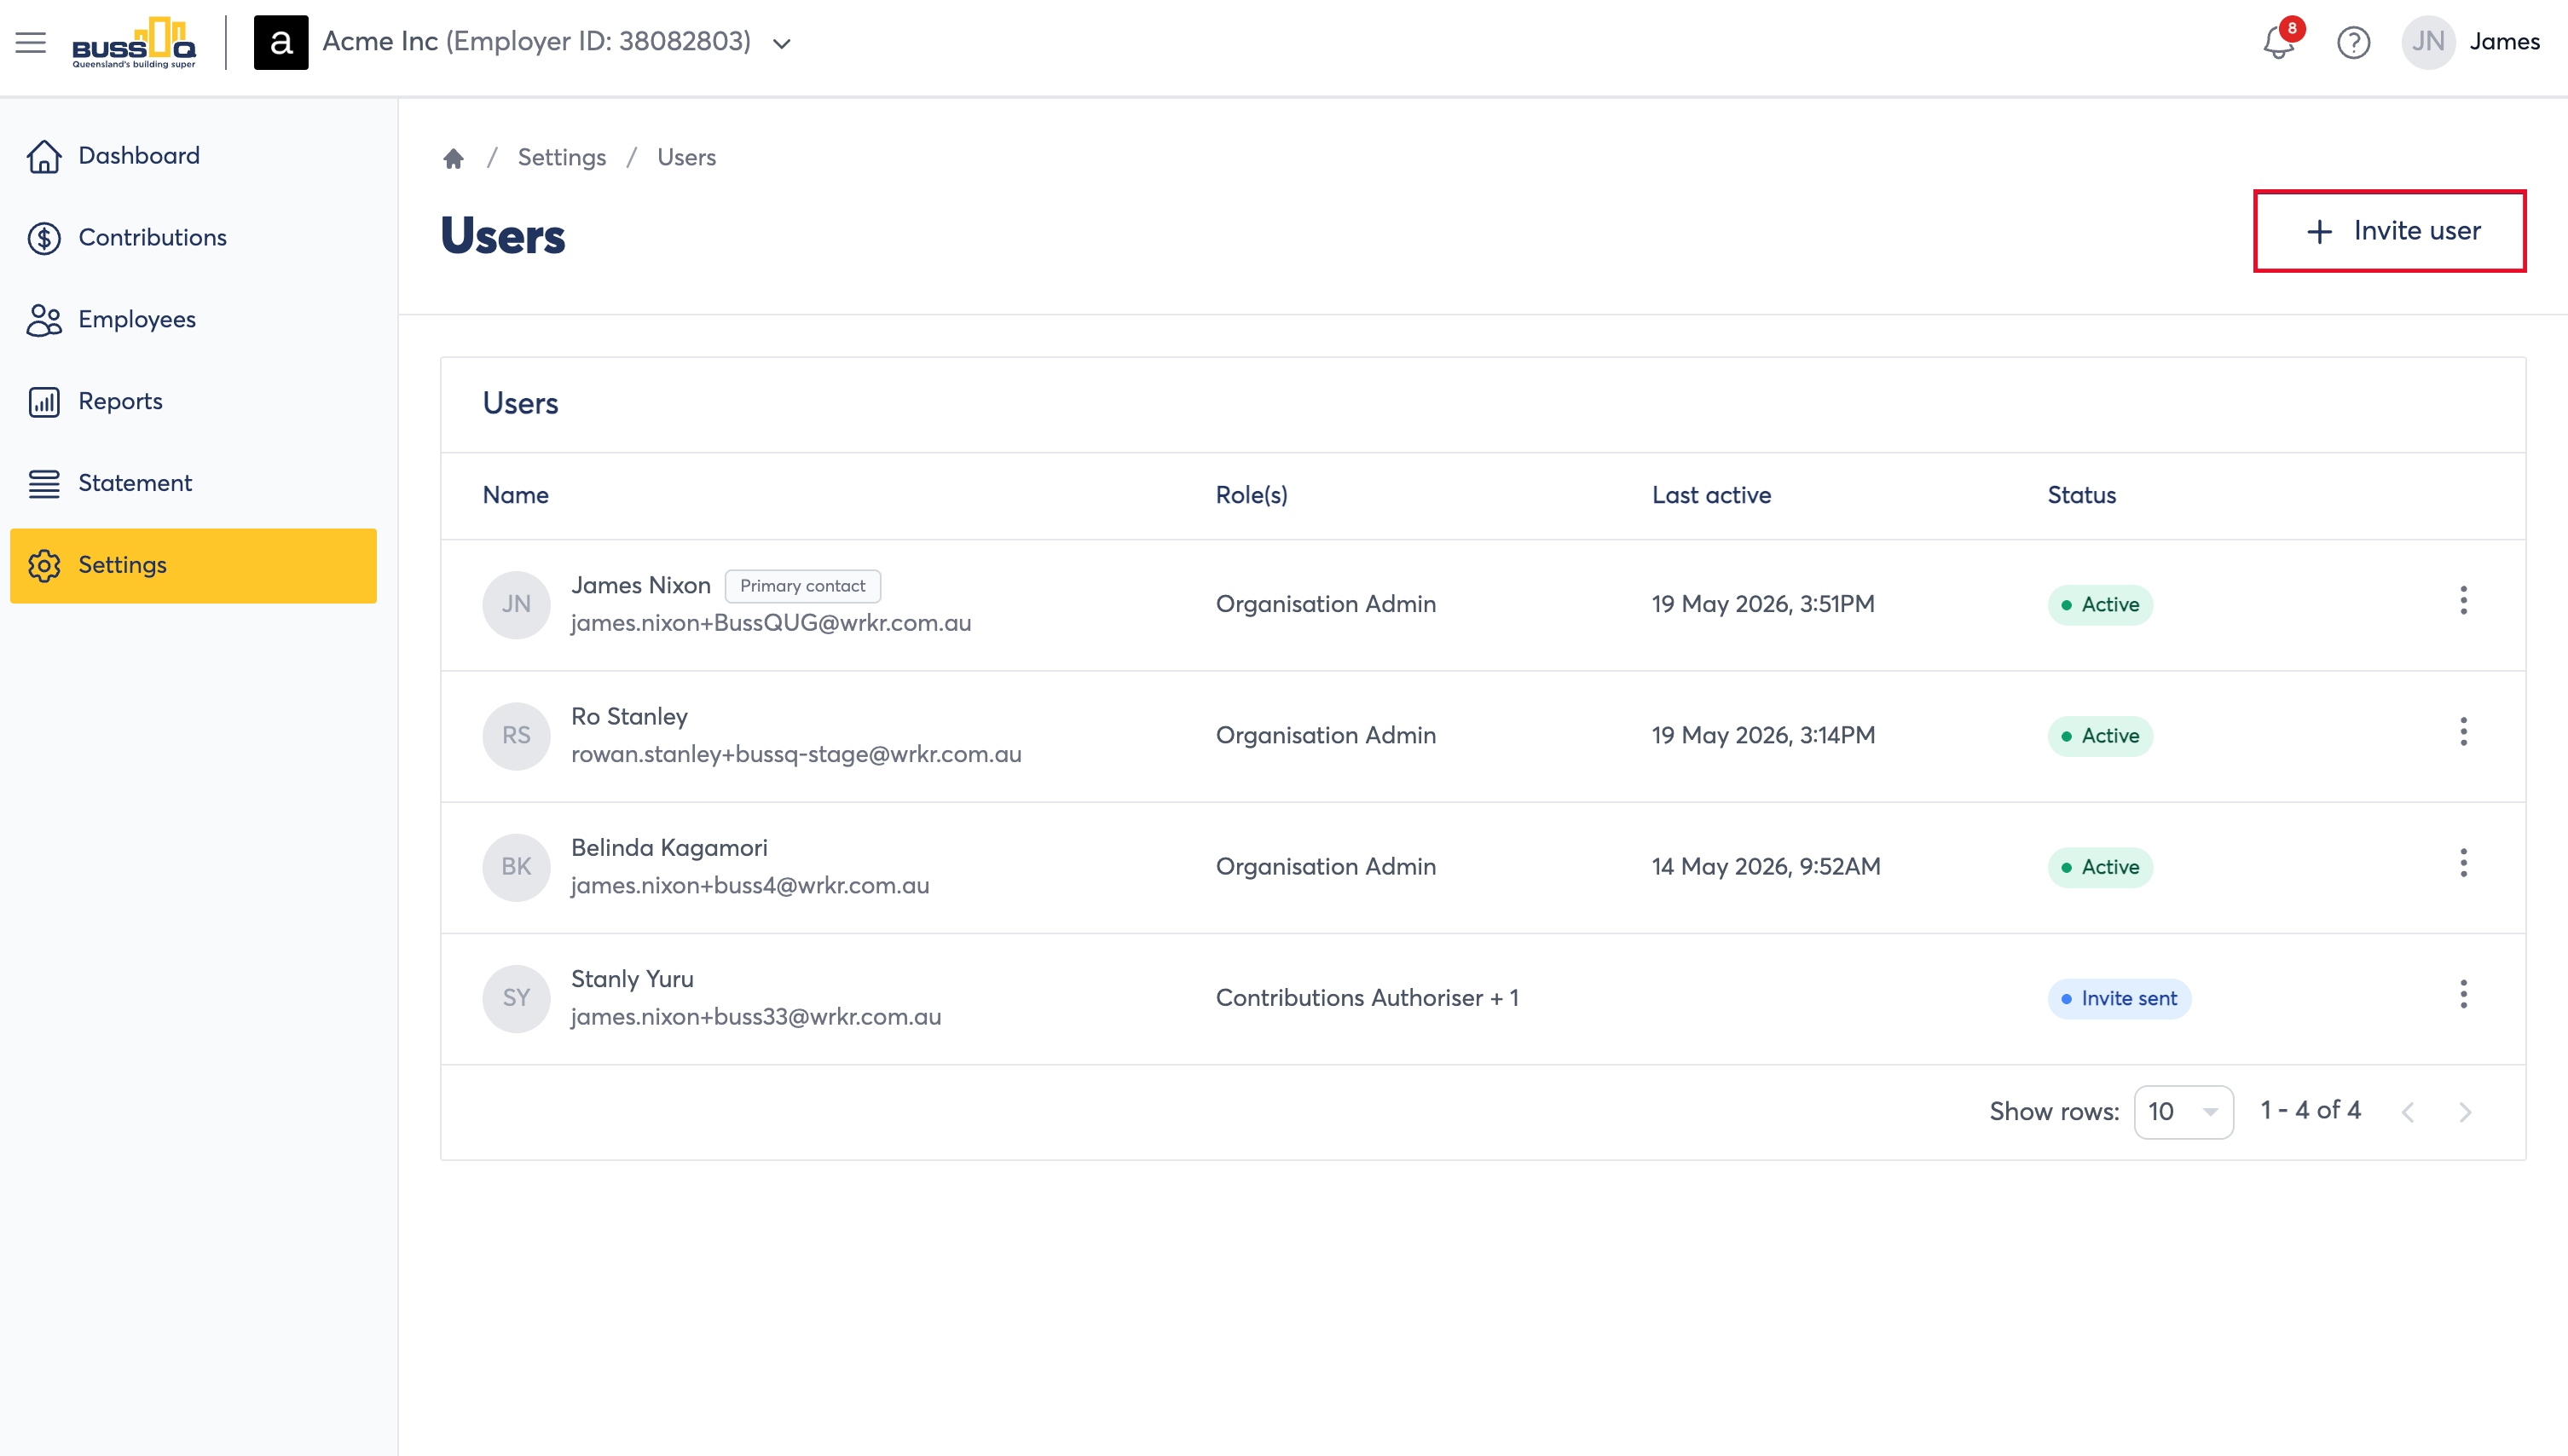
Task: Click email rowan.stanley+bussq-stage@wrkr.com.au
Action: [x=796, y=755]
